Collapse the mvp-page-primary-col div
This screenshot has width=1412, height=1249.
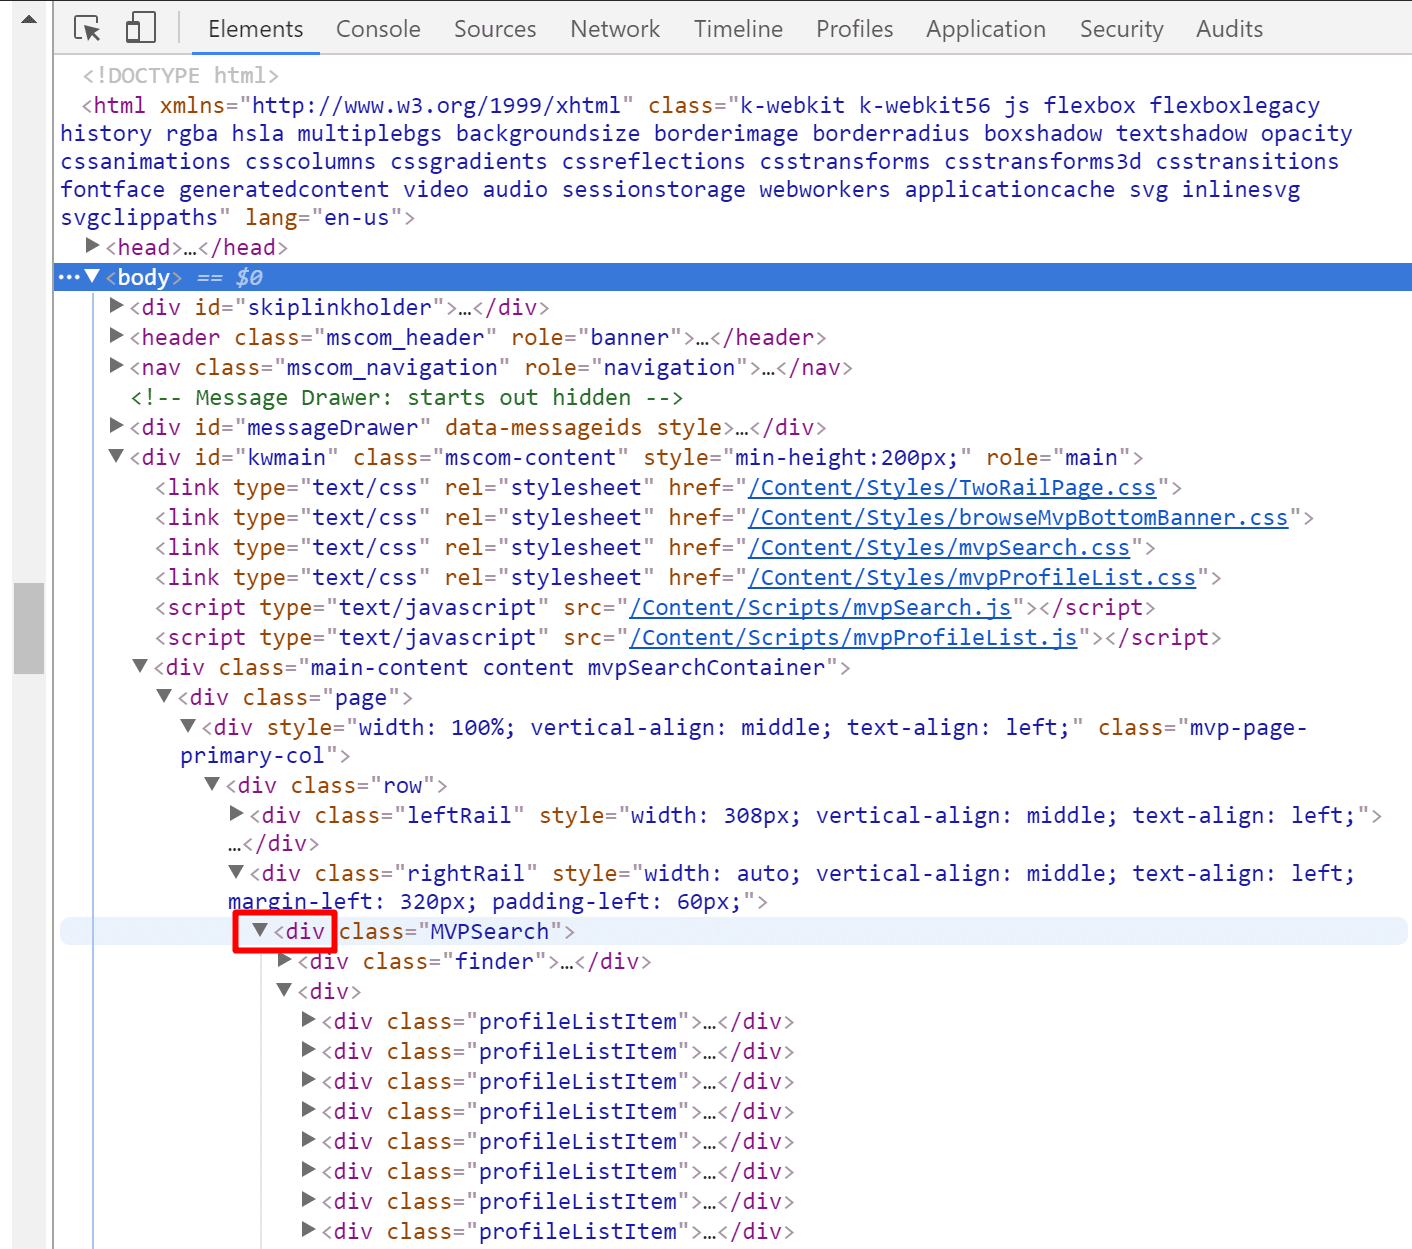(x=189, y=726)
